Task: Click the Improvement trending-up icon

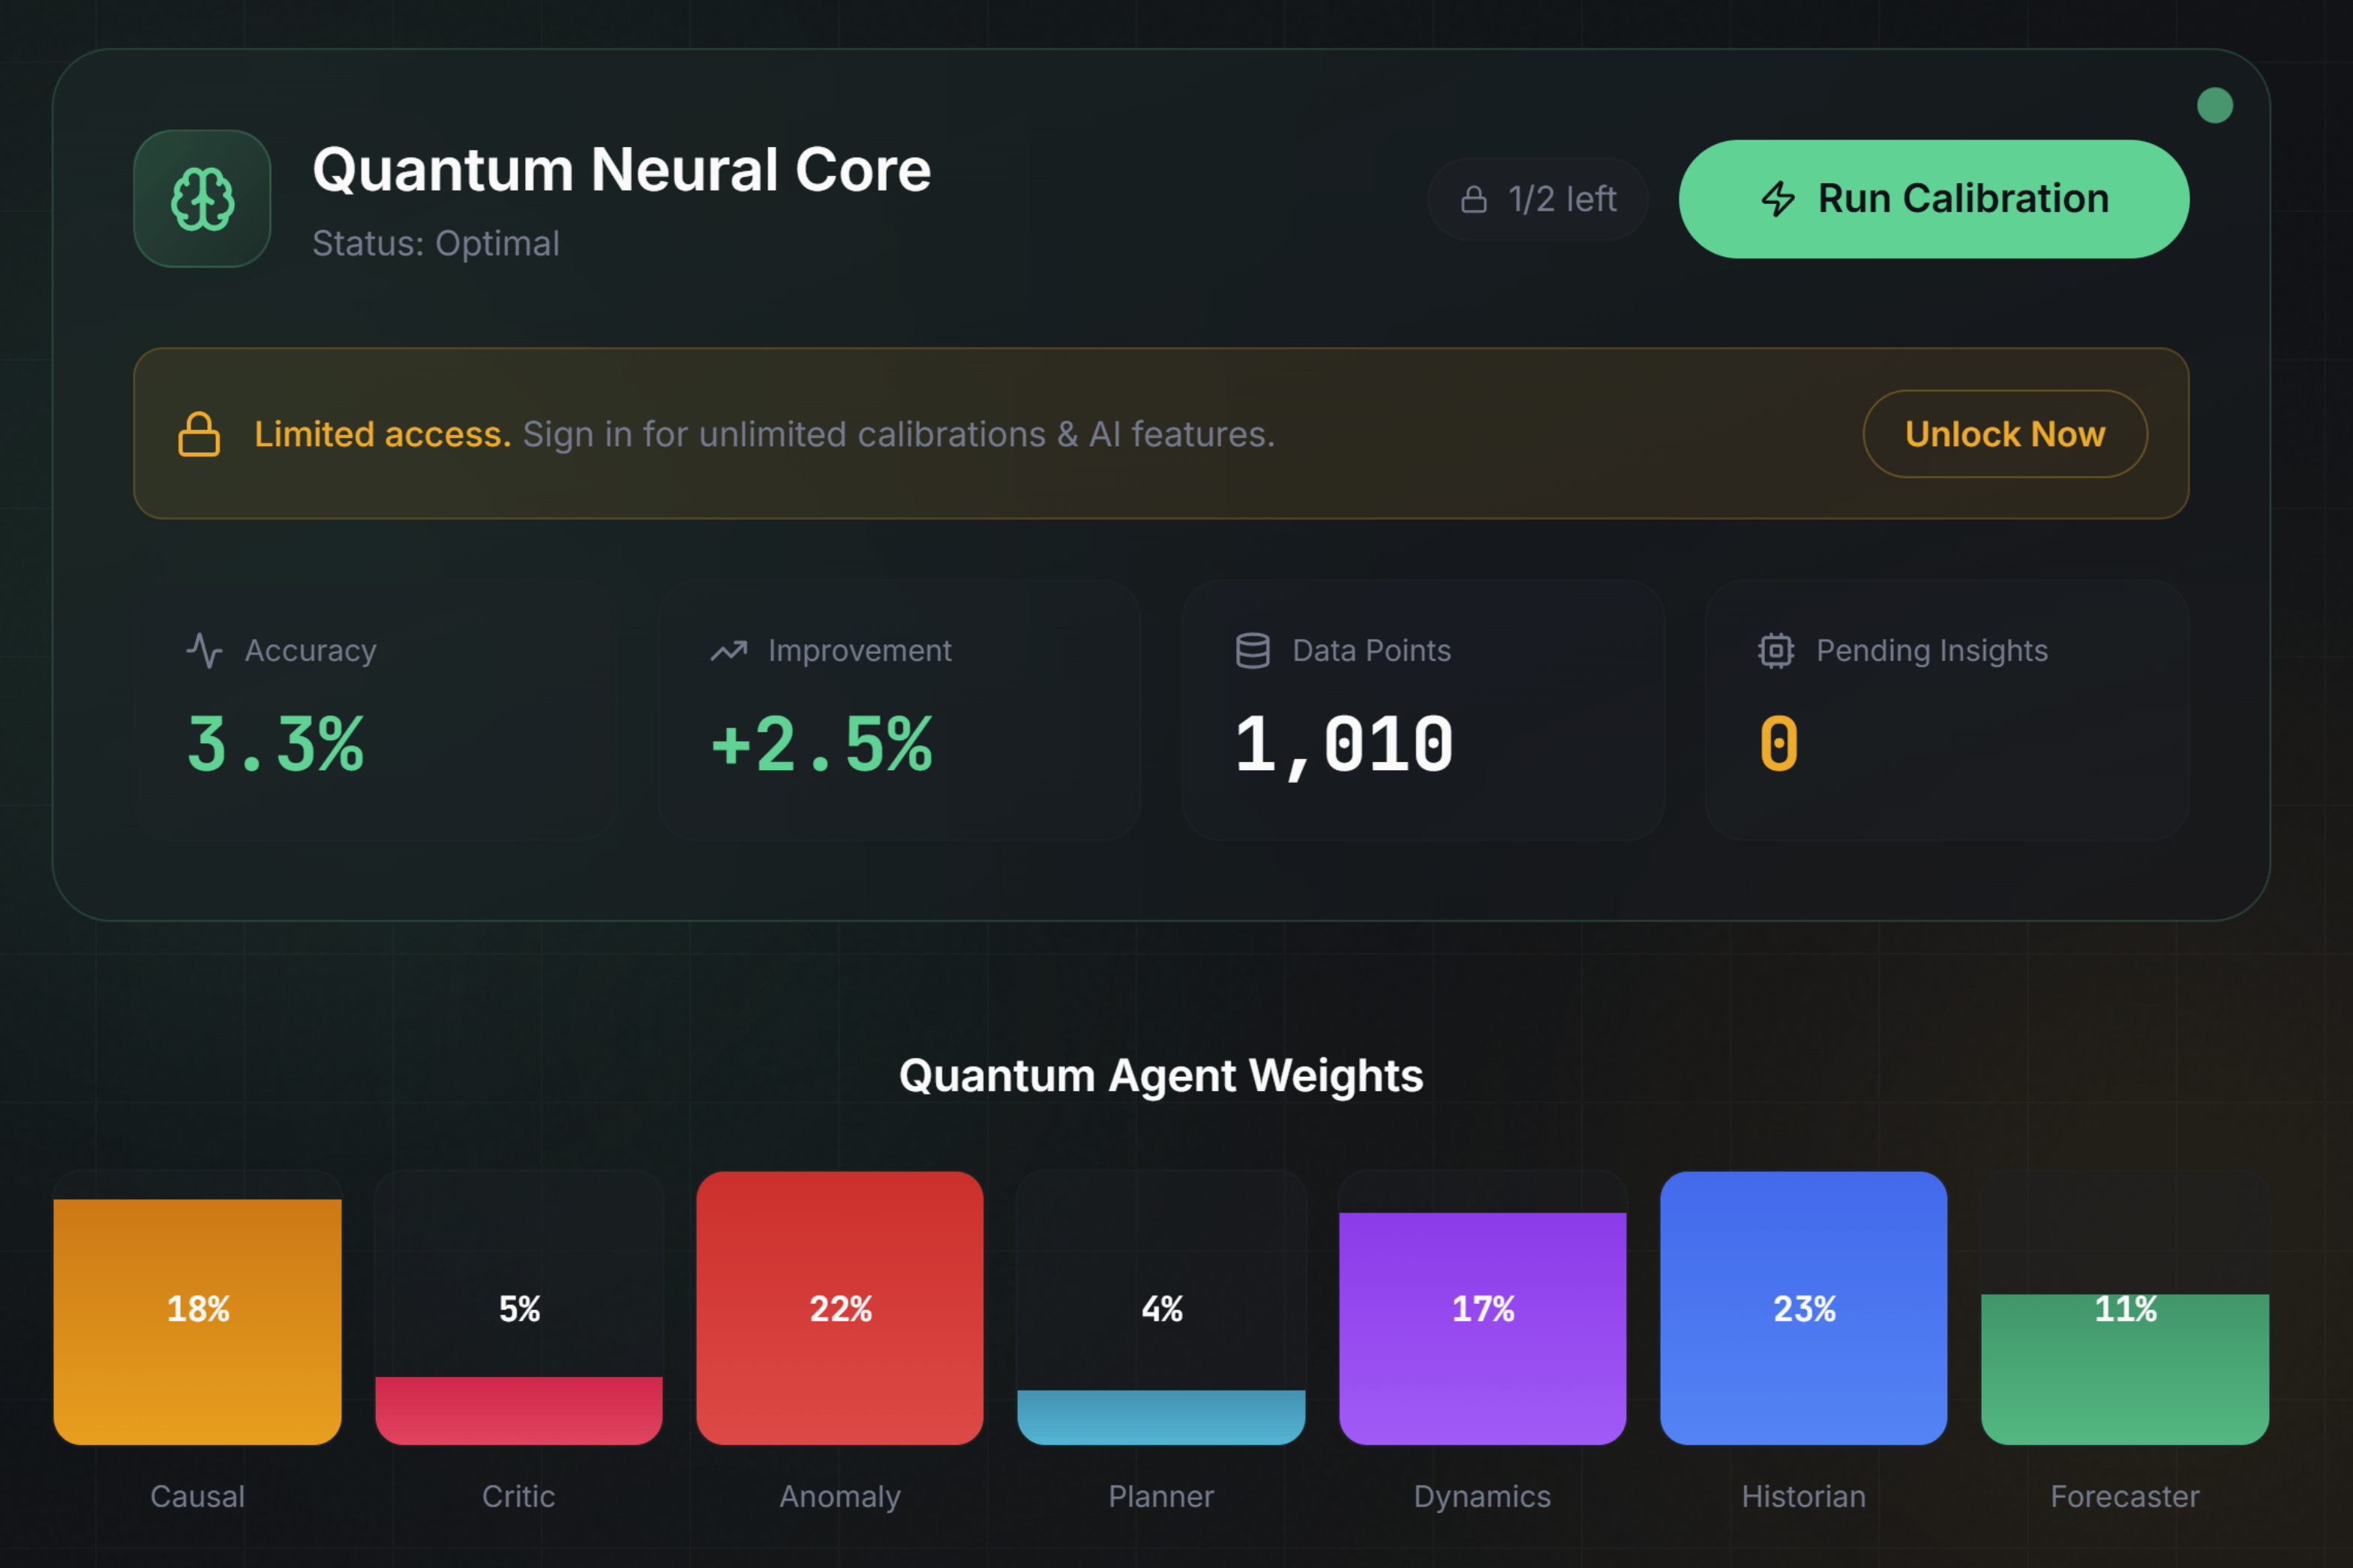Action: tap(728, 651)
